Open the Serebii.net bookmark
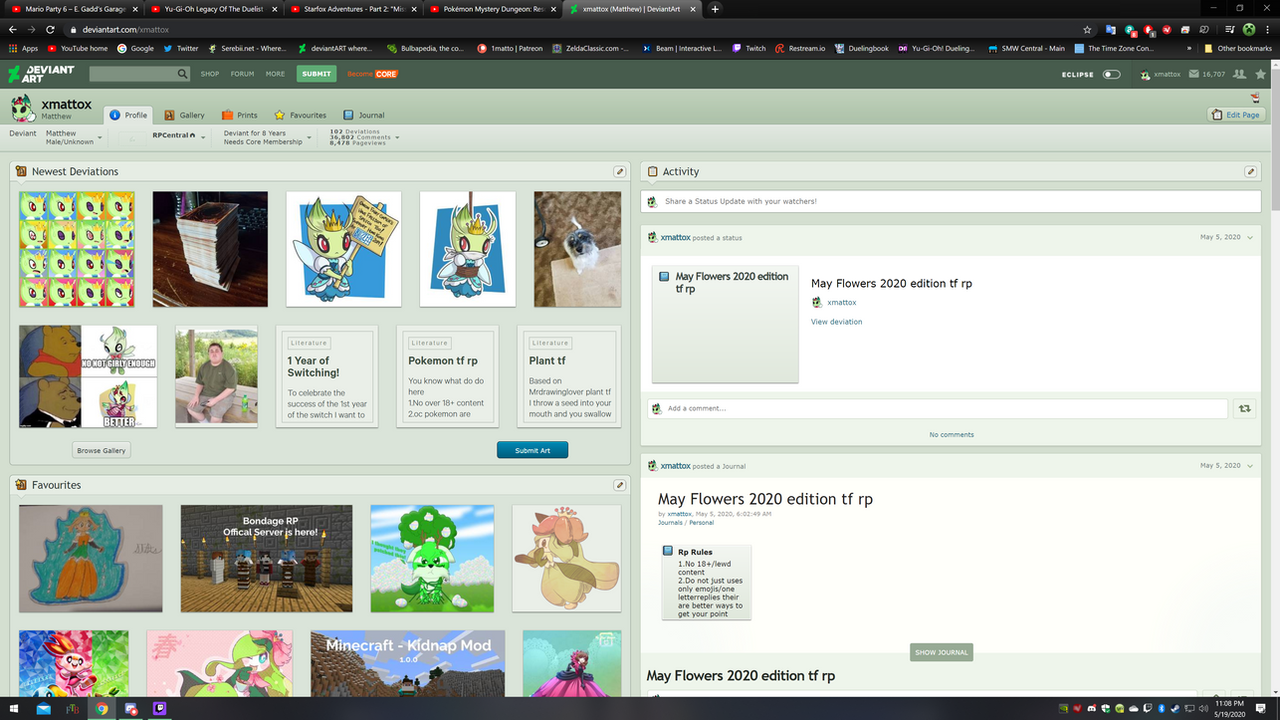1280x720 pixels. [x=245, y=48]
